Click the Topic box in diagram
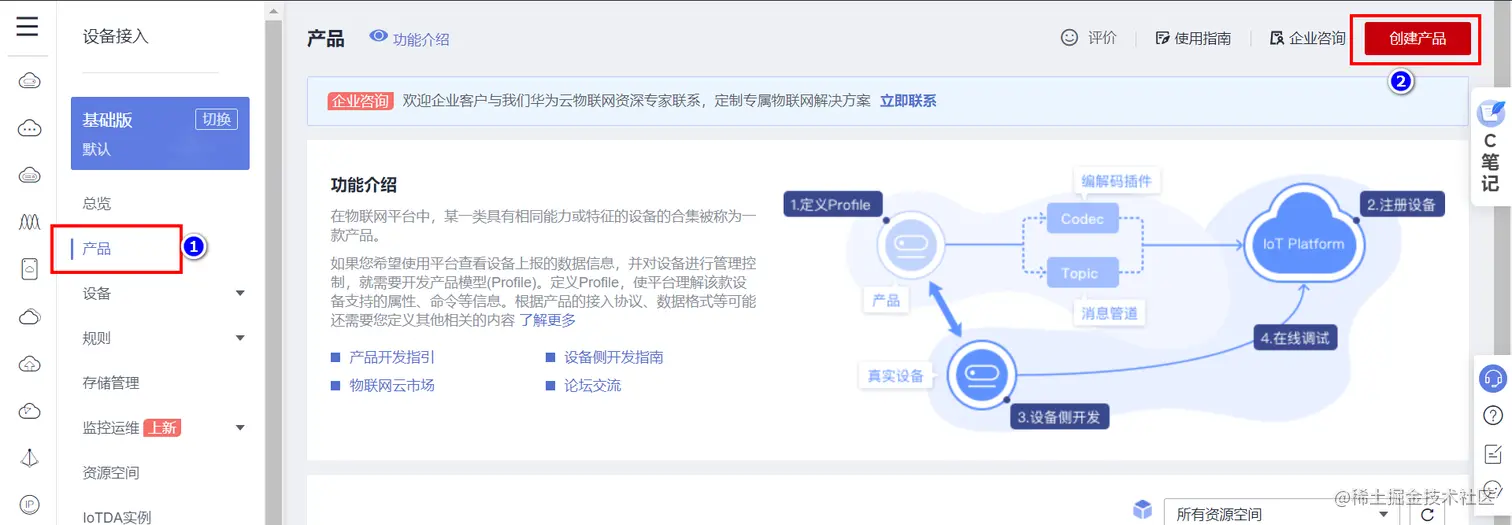 1080,273
